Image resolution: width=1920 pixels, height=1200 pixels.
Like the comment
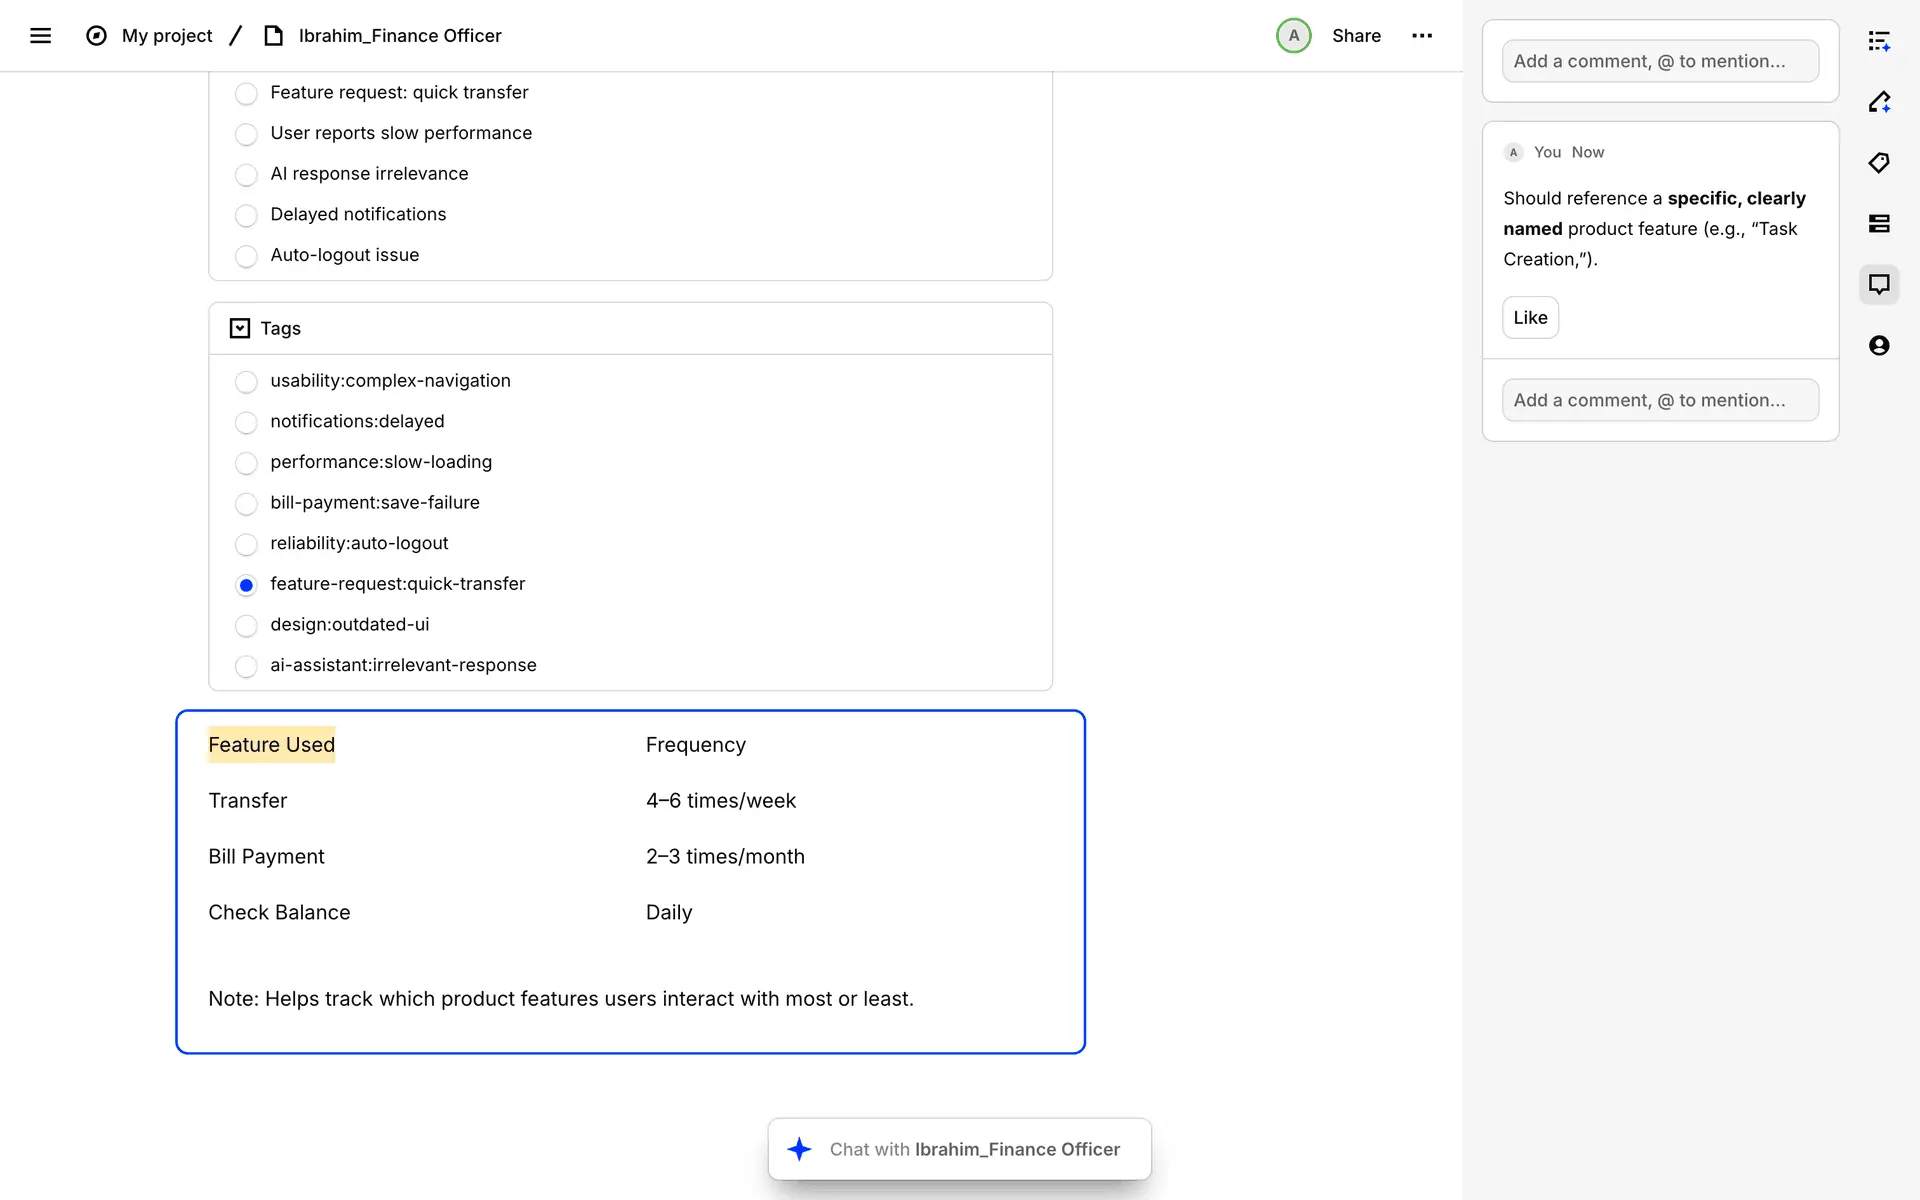click(x=1530, y=318)
